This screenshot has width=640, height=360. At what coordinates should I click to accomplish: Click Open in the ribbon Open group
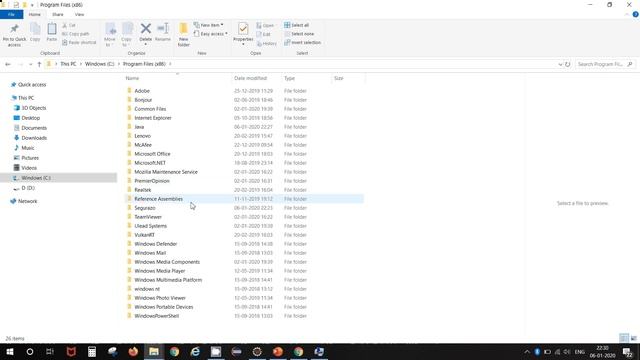click(265, 25)
